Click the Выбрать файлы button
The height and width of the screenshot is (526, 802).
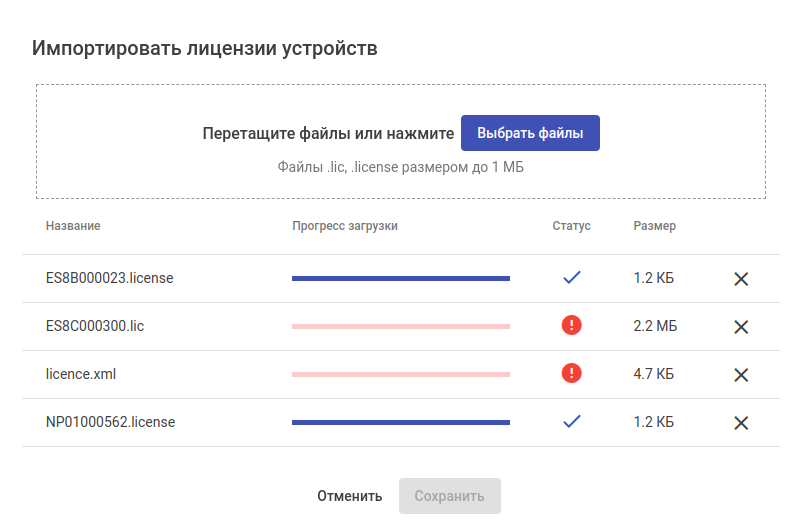(x=530, y=133)
